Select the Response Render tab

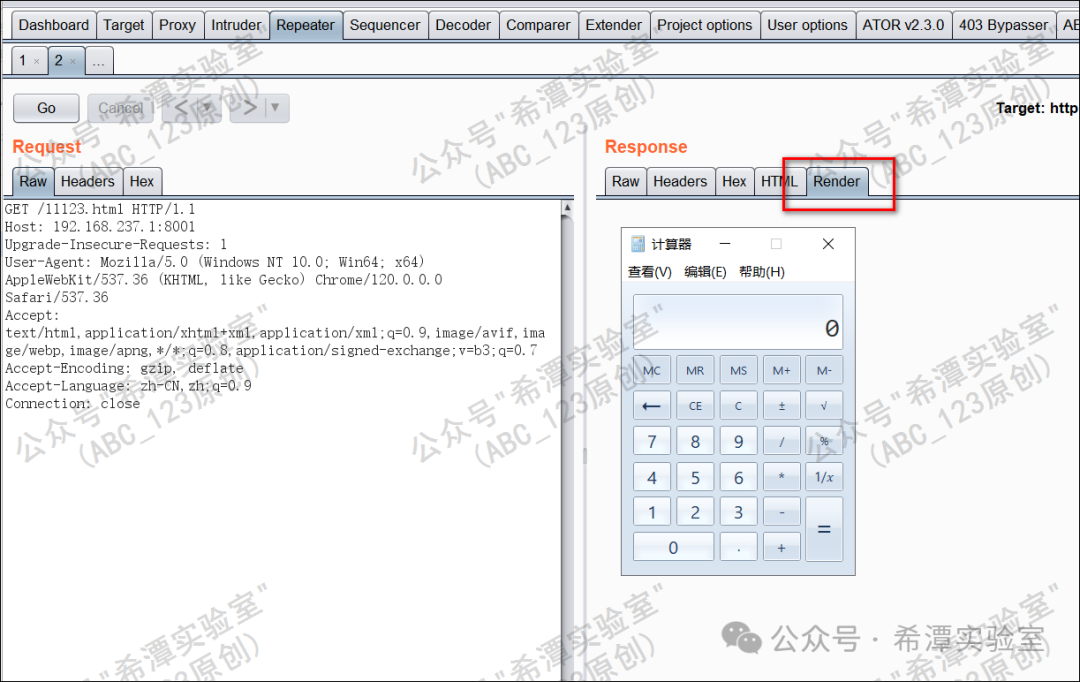(836, 182)
